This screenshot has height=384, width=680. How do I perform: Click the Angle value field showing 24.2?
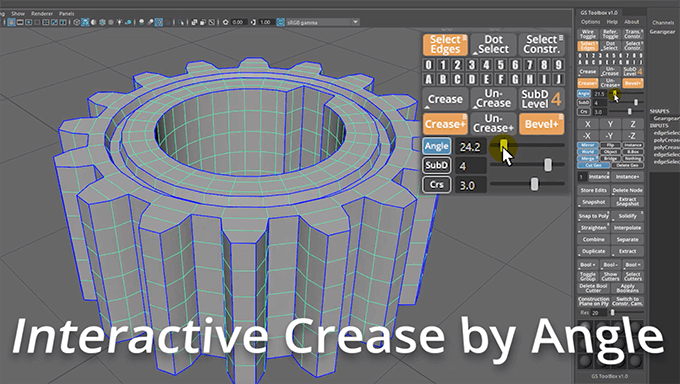point(470,147)
